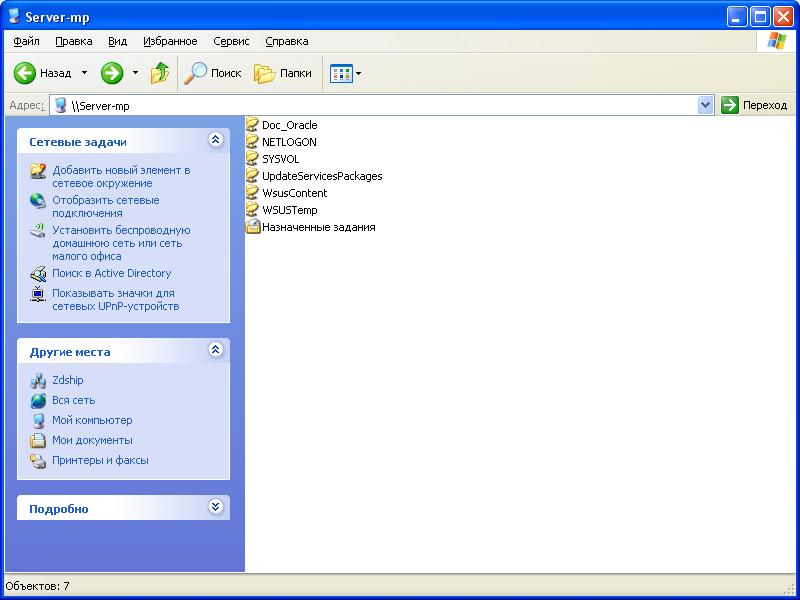The height and width of the screenshot is (600, 800).
Task: Select the NETLOGON name text
Action: tap(289, 142)
